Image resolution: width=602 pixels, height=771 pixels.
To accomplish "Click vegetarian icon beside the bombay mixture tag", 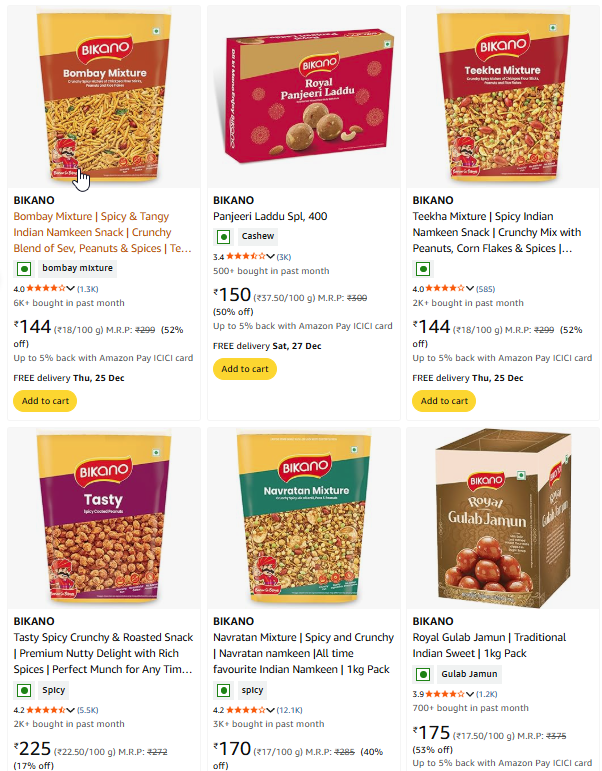I will [x=23, y=269].
